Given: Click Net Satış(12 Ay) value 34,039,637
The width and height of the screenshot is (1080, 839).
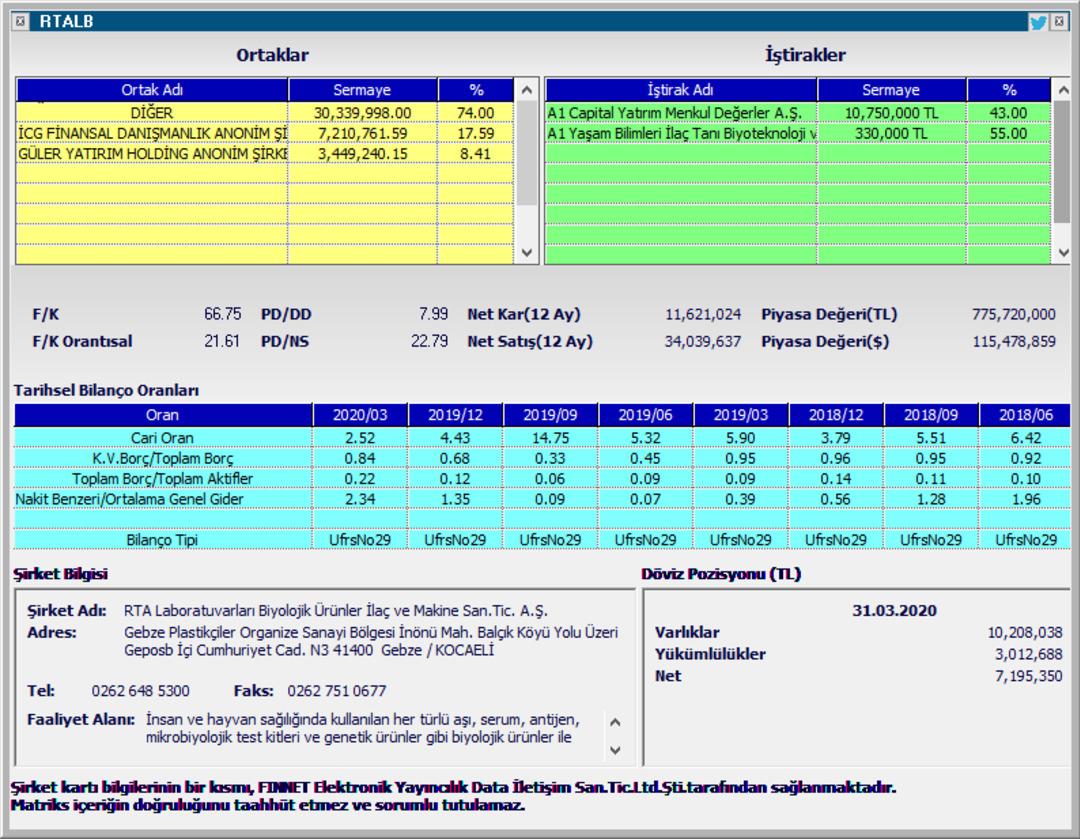Looking at the screenshot, I should 703,342.
